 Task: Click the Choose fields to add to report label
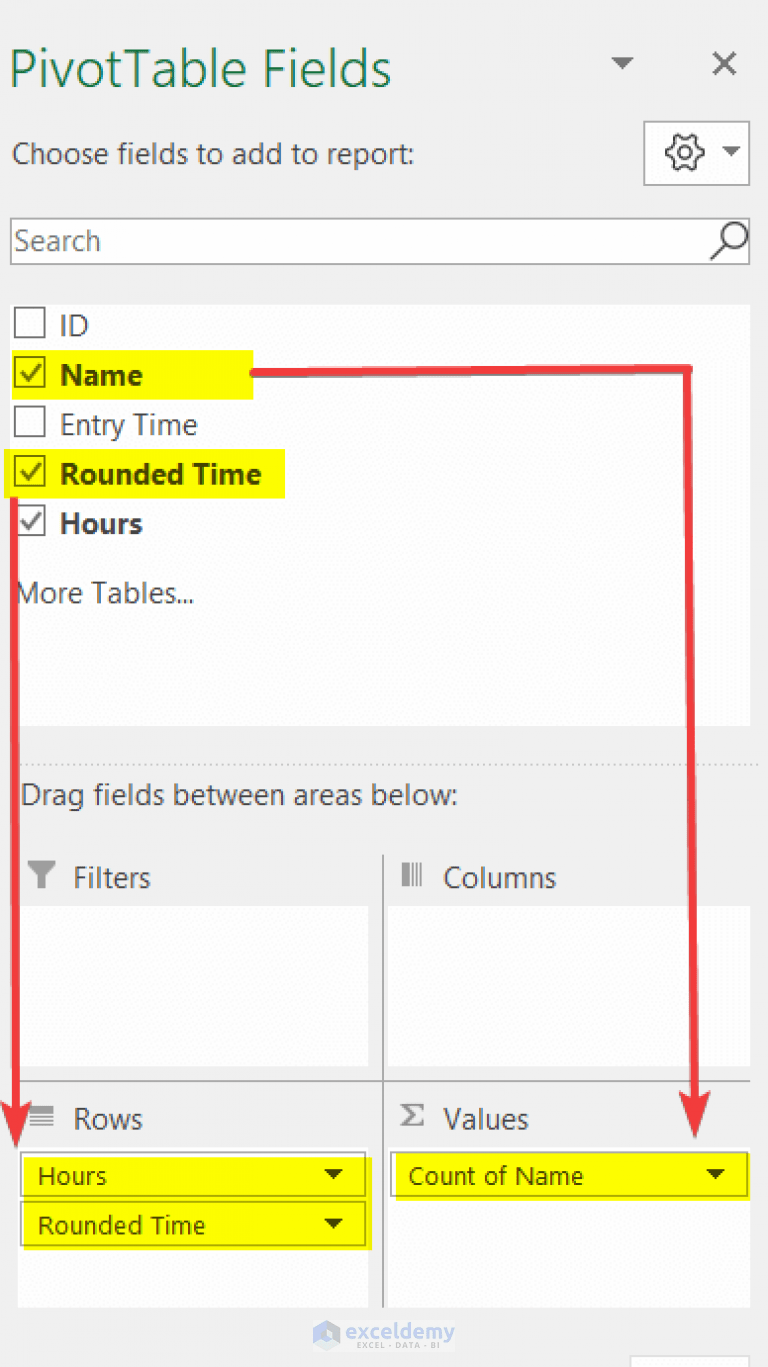point(212,154)
